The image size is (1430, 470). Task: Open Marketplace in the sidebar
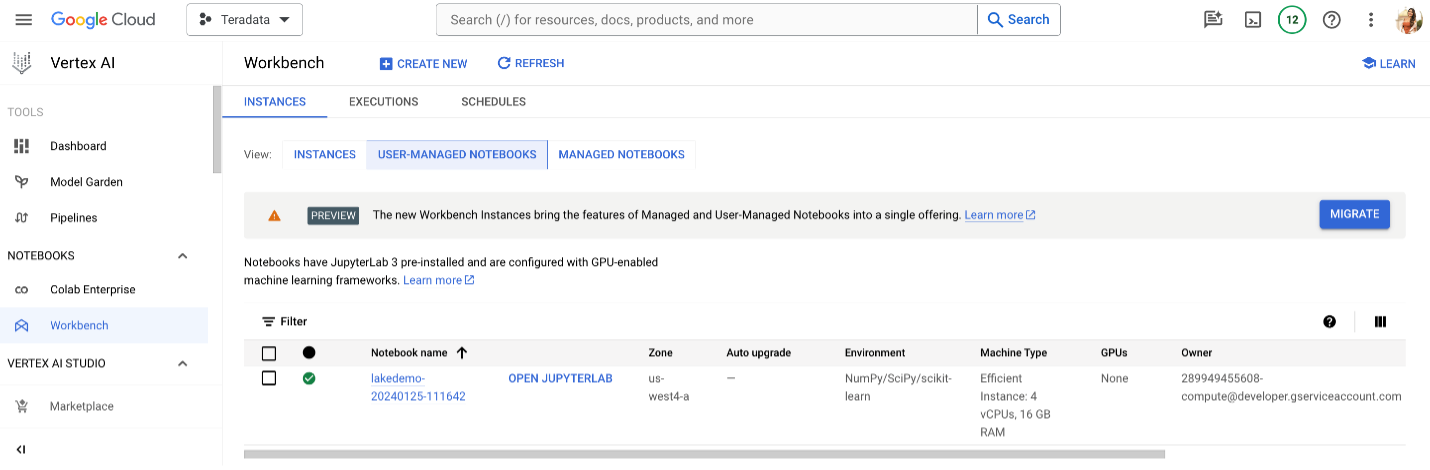(x=82, y=406)
